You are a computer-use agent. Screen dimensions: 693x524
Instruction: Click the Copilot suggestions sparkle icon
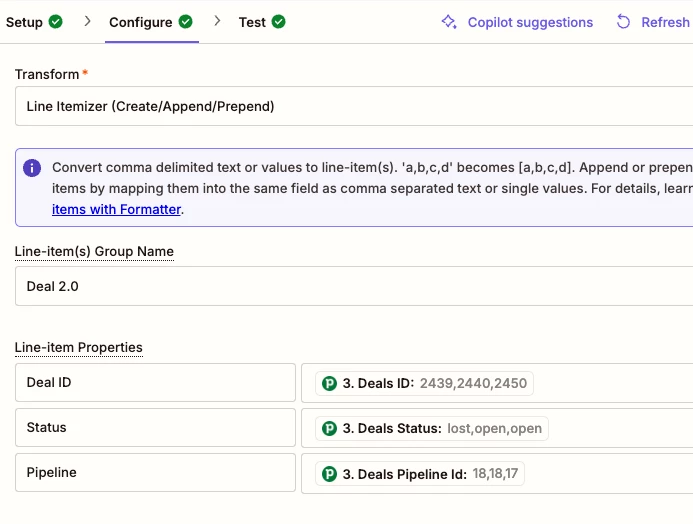pos(450,22)
